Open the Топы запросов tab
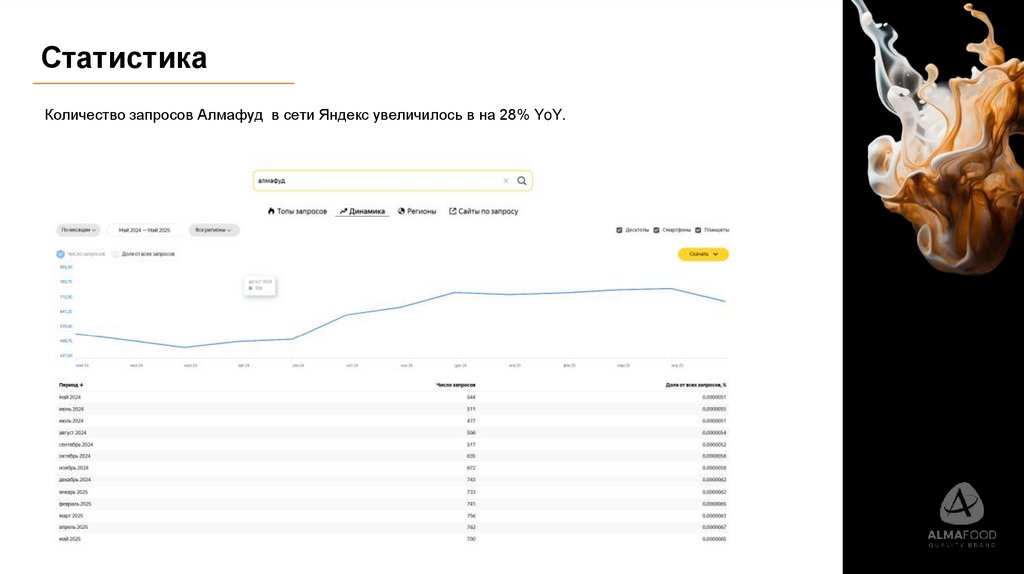 [x=297, y=212]
